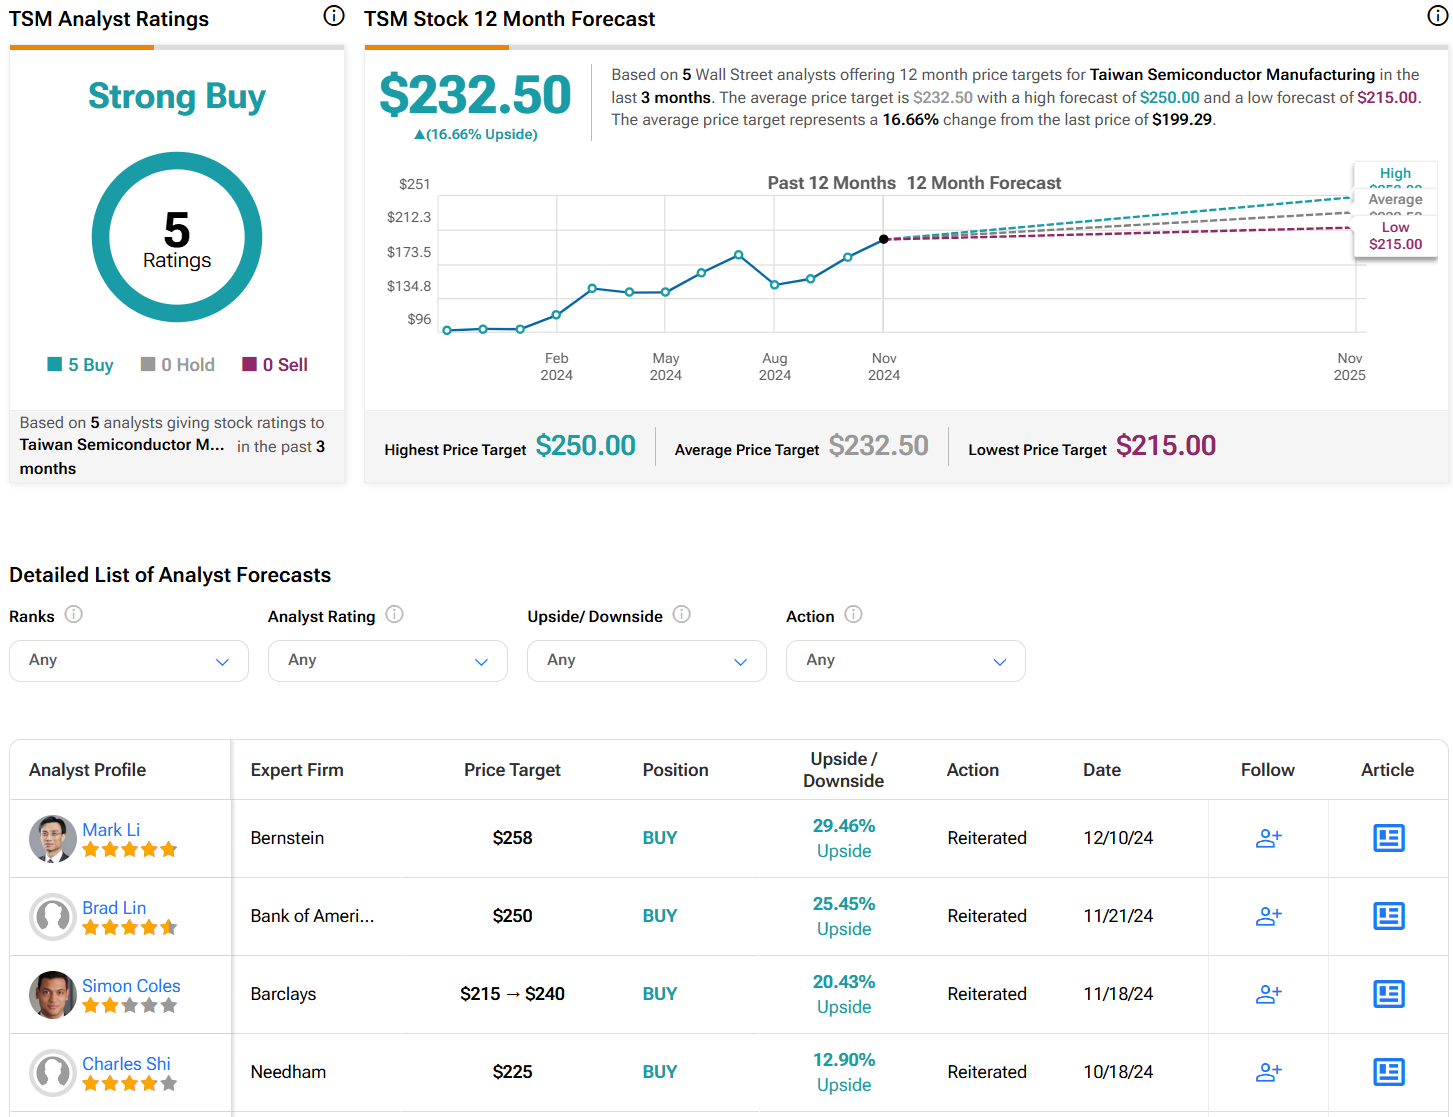Click Mark Li's profile photo

(53, 839)
